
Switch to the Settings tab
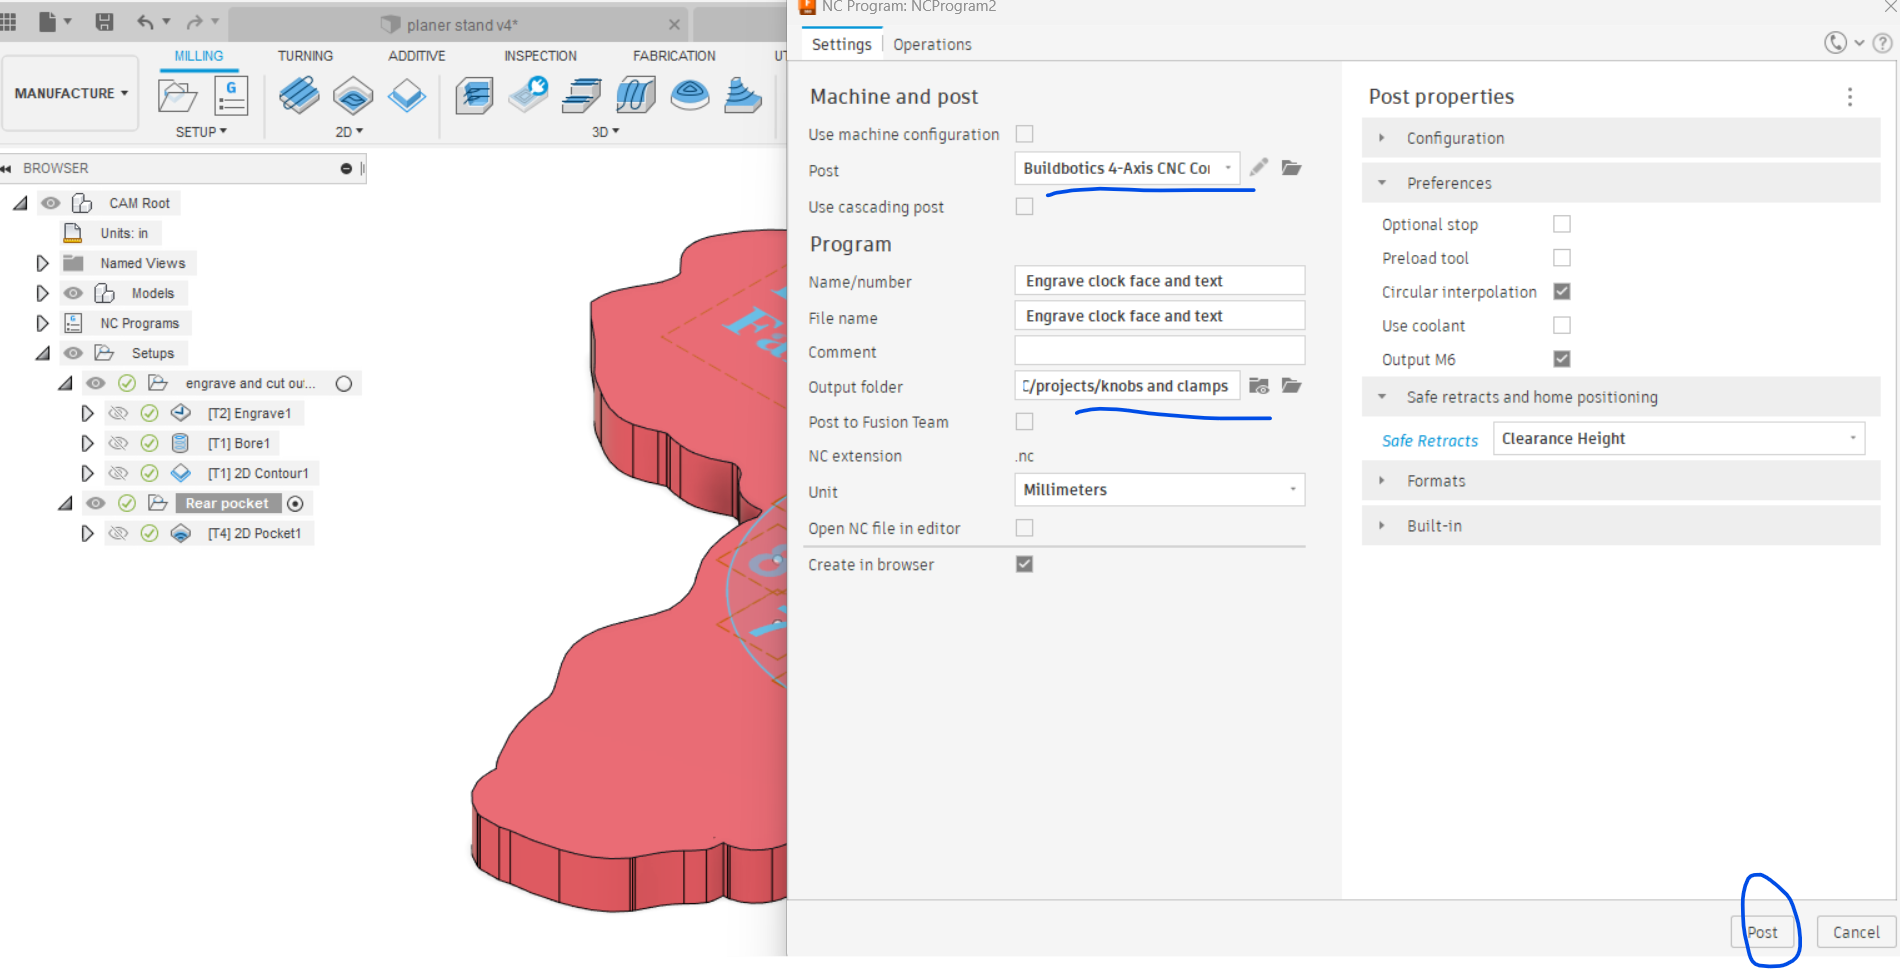coord(842,44)
